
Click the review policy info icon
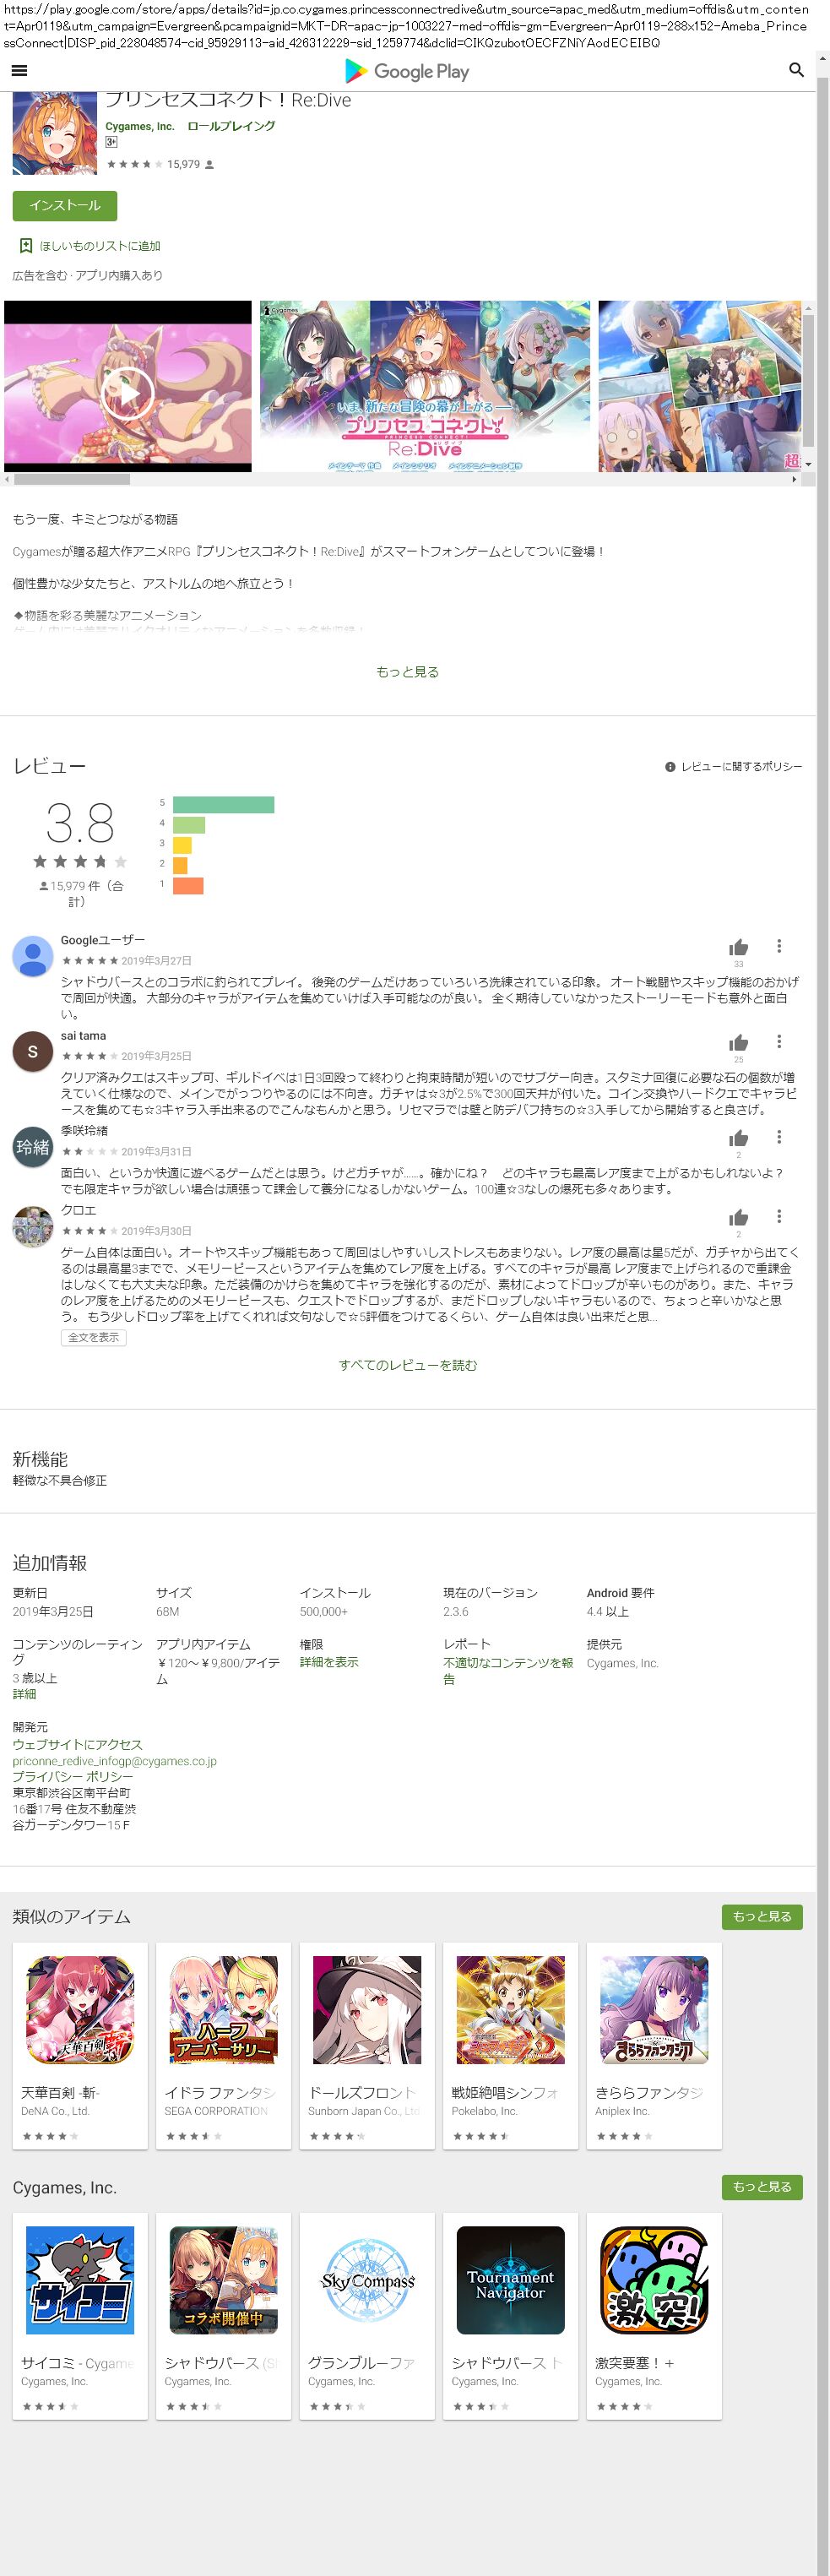pos(670,767)
